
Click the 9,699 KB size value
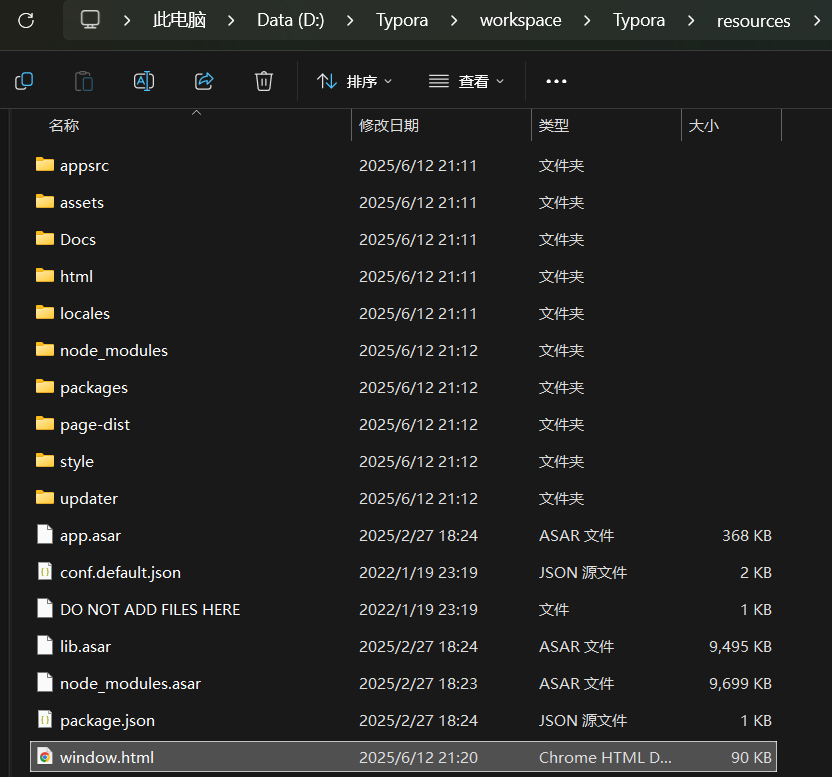click(x=740, y=684)
